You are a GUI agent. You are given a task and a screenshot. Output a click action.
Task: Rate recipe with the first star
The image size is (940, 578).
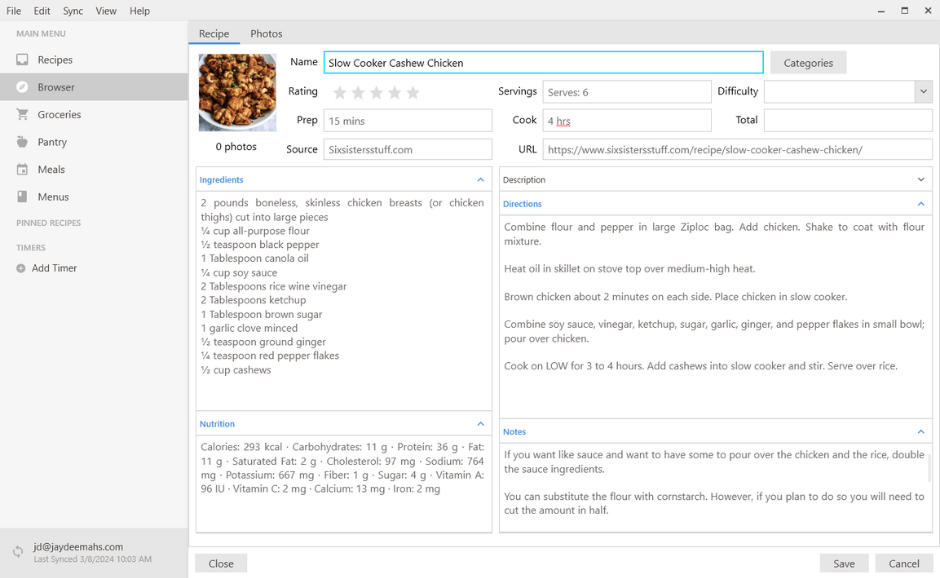coord(340,92)
